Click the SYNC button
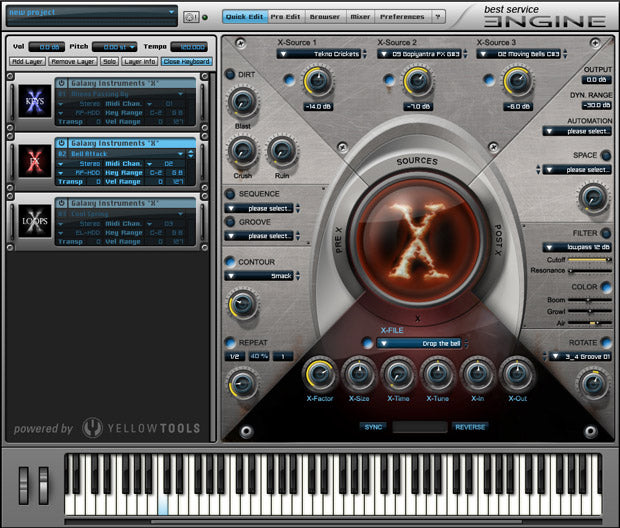 373,427
